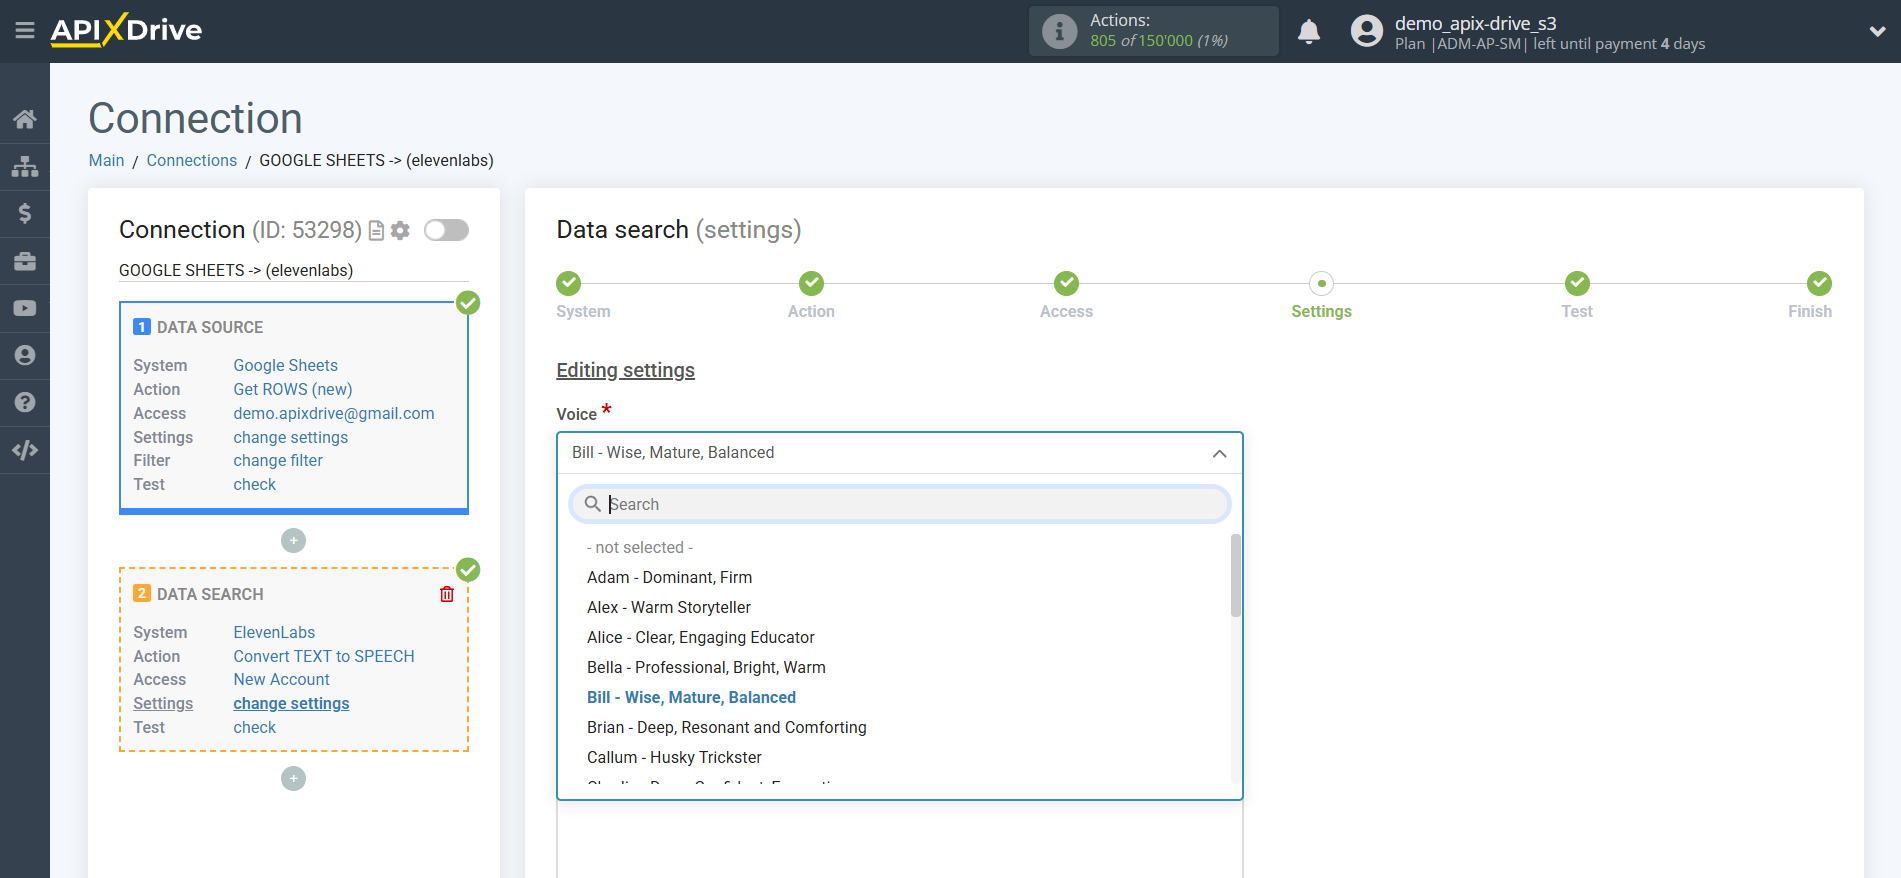Go to the Action step

811,283
